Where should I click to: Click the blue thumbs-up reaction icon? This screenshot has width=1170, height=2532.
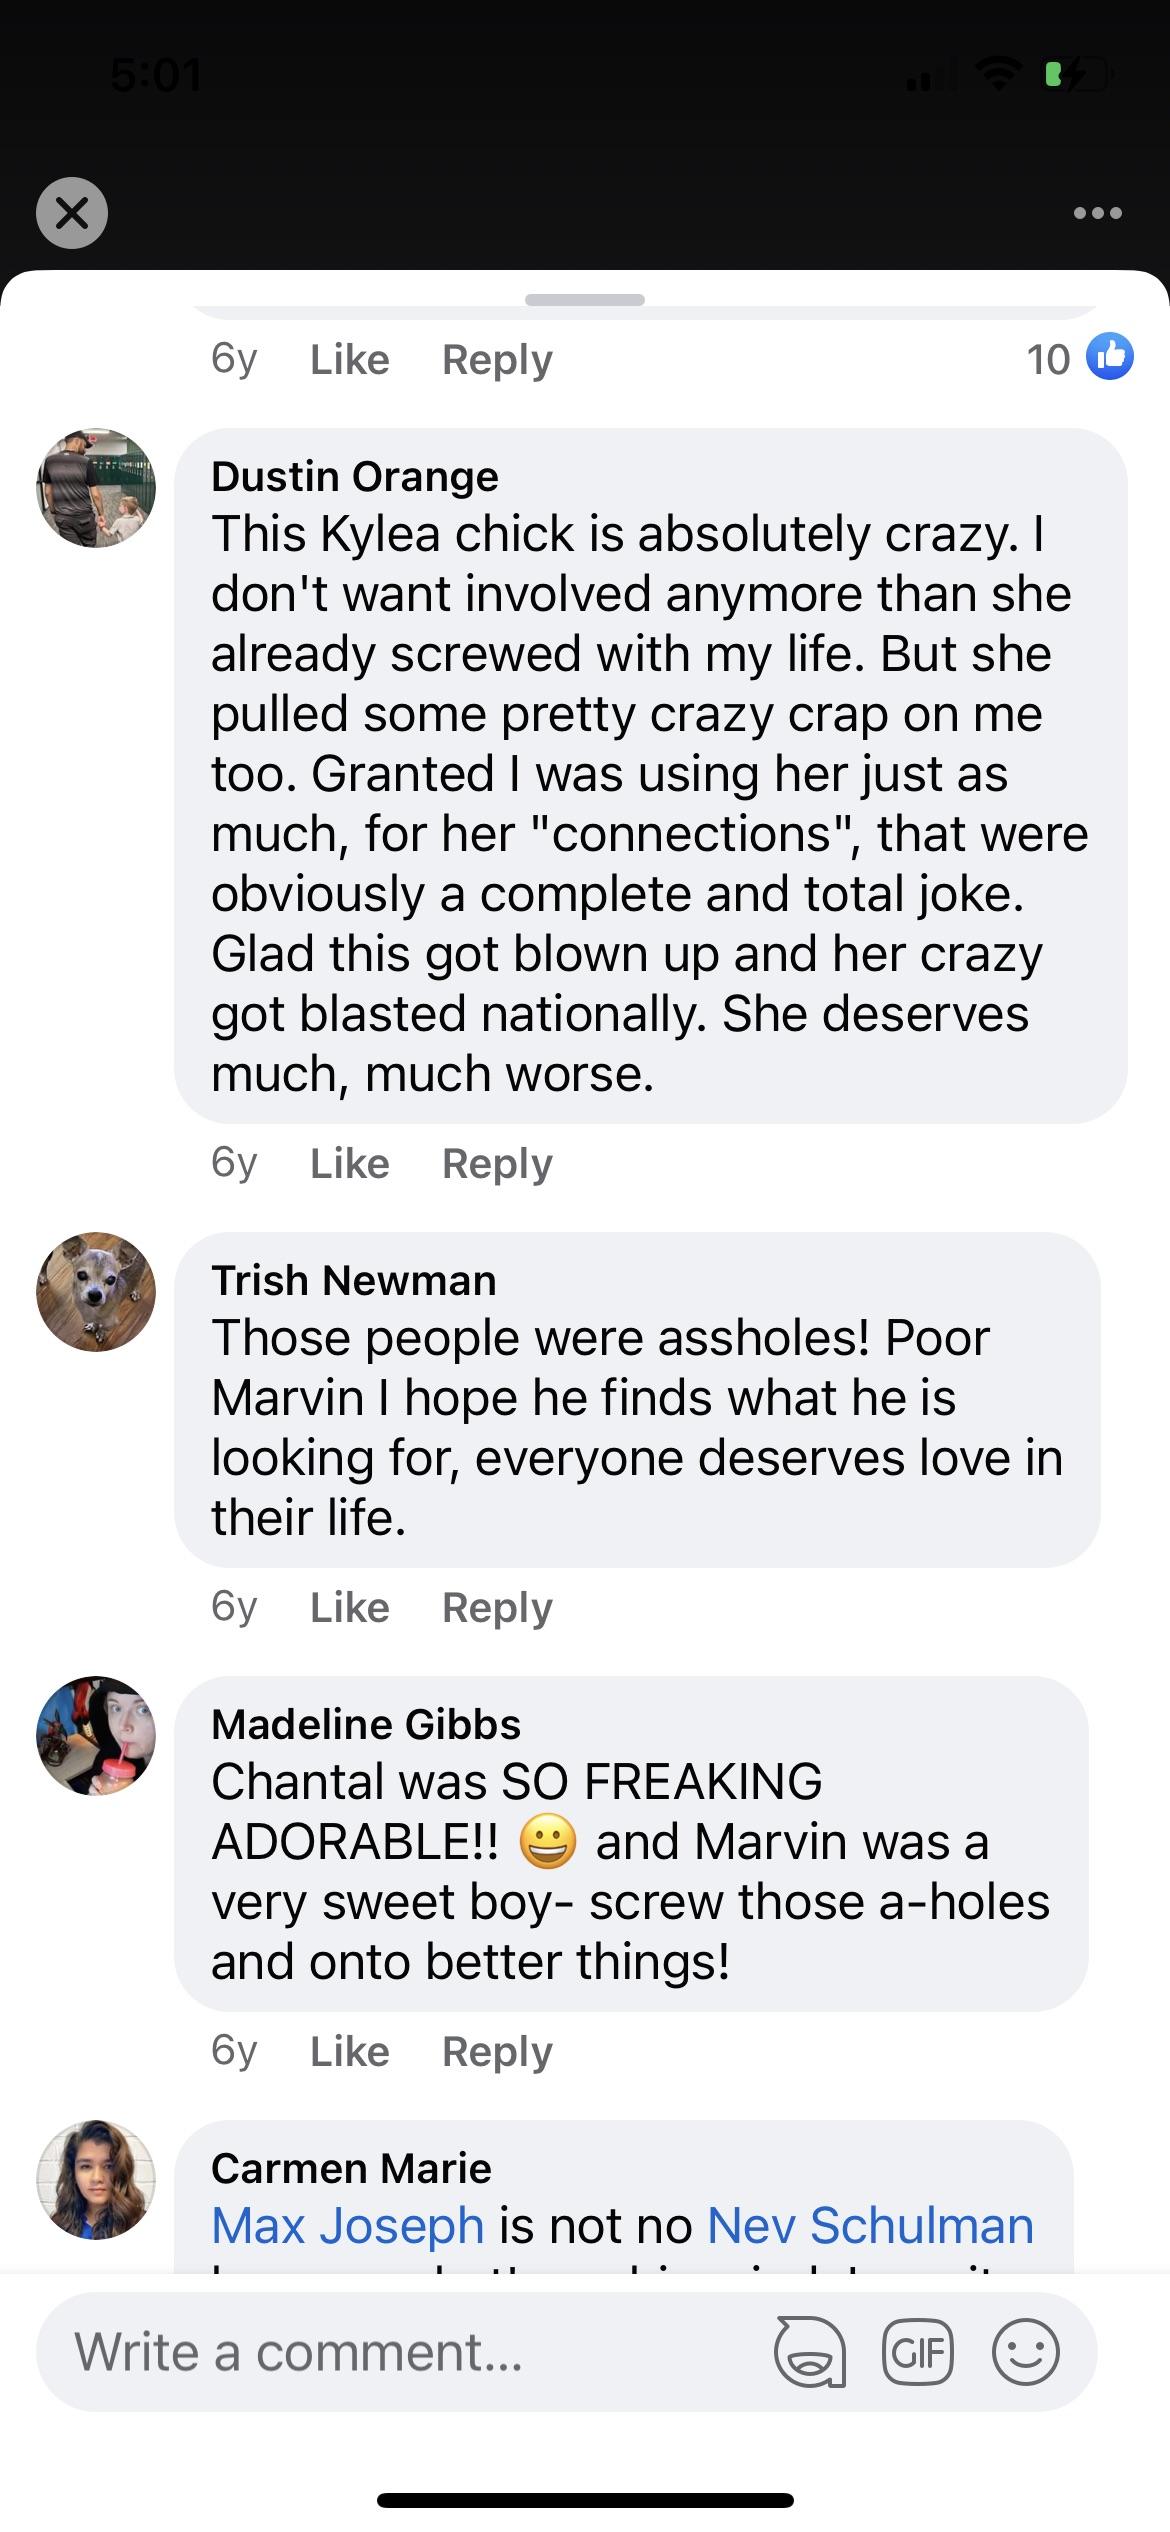pyautogui.click(x=1110, y=357)
